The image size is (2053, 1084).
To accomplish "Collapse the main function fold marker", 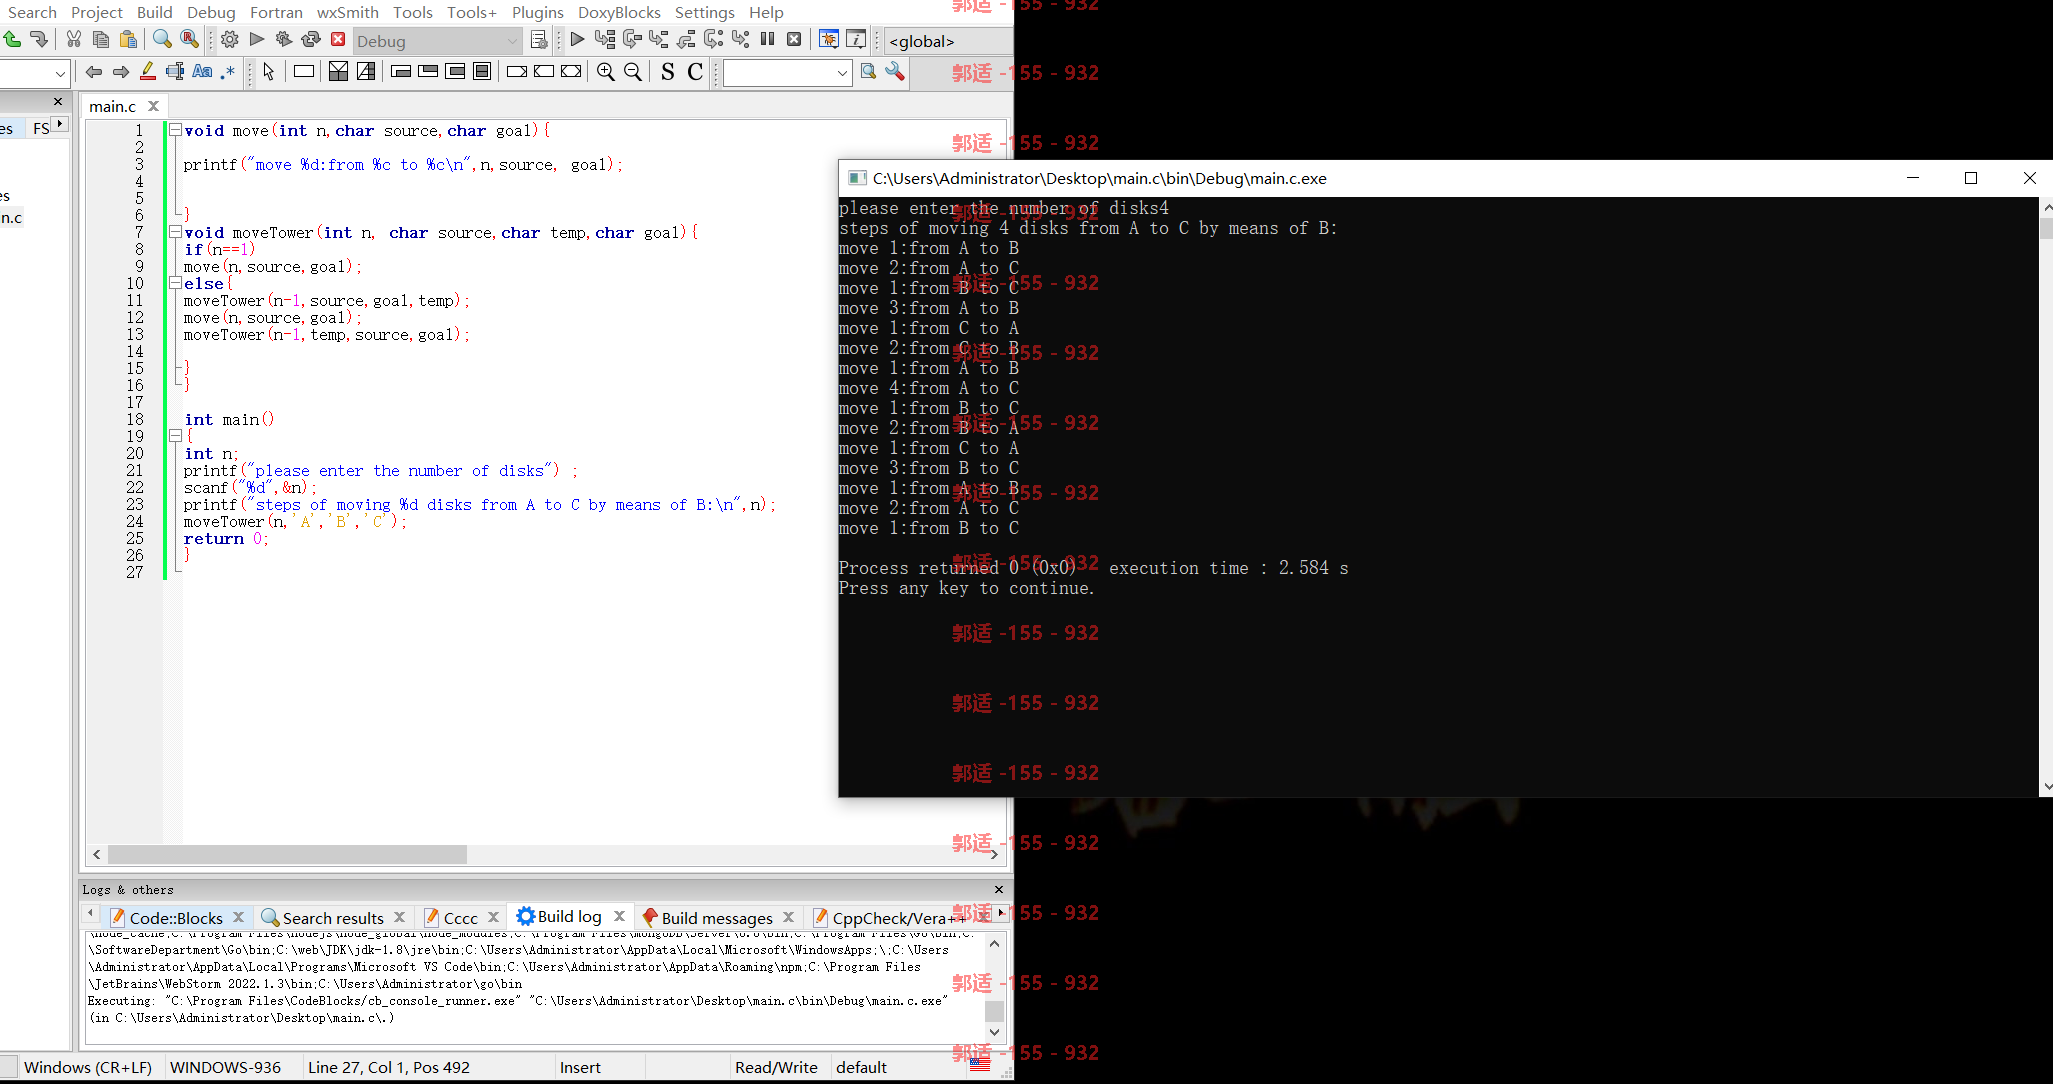I will point(175,436).
